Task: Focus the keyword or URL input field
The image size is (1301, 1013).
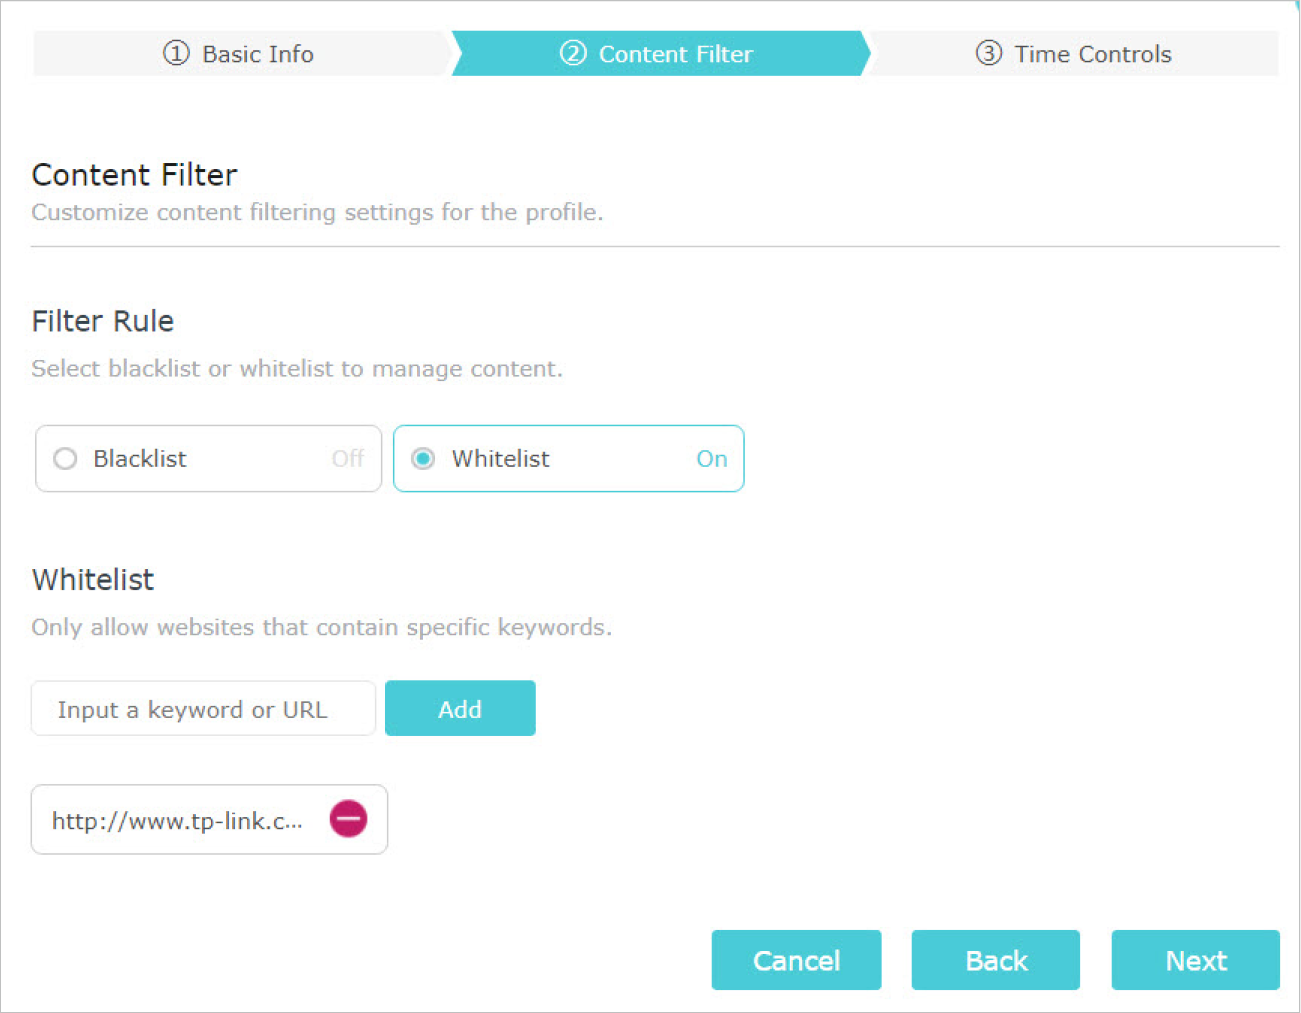Action: (203, 709)
